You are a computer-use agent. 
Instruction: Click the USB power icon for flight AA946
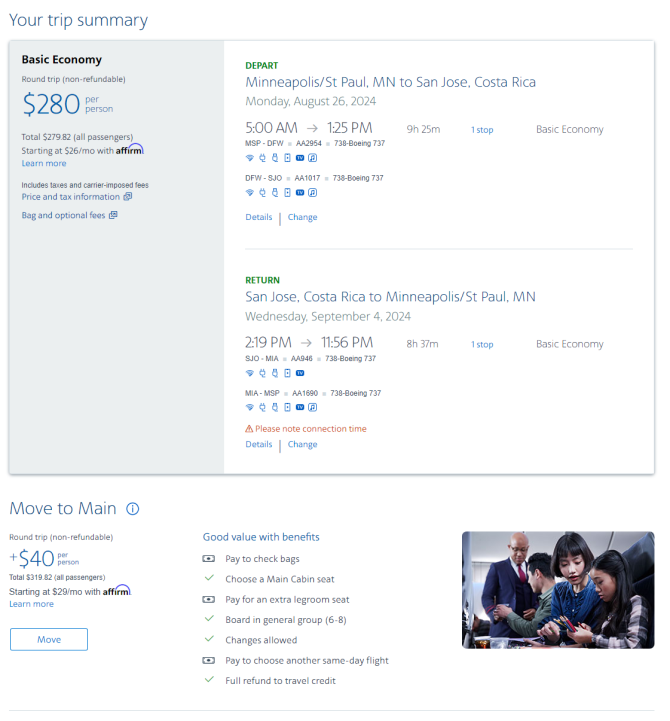275,373
